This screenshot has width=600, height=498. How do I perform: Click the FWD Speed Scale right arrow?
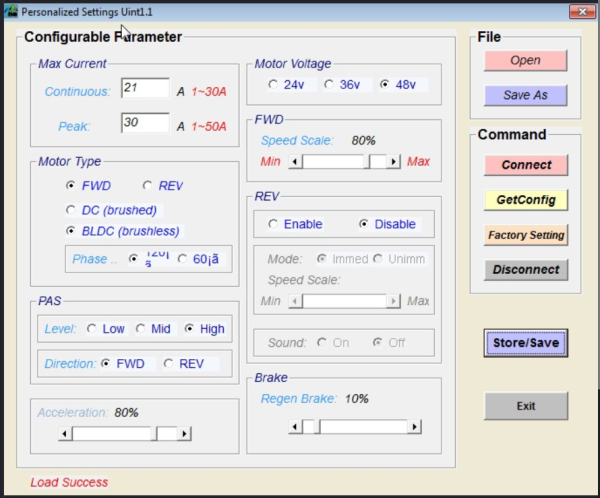(393, 162)
